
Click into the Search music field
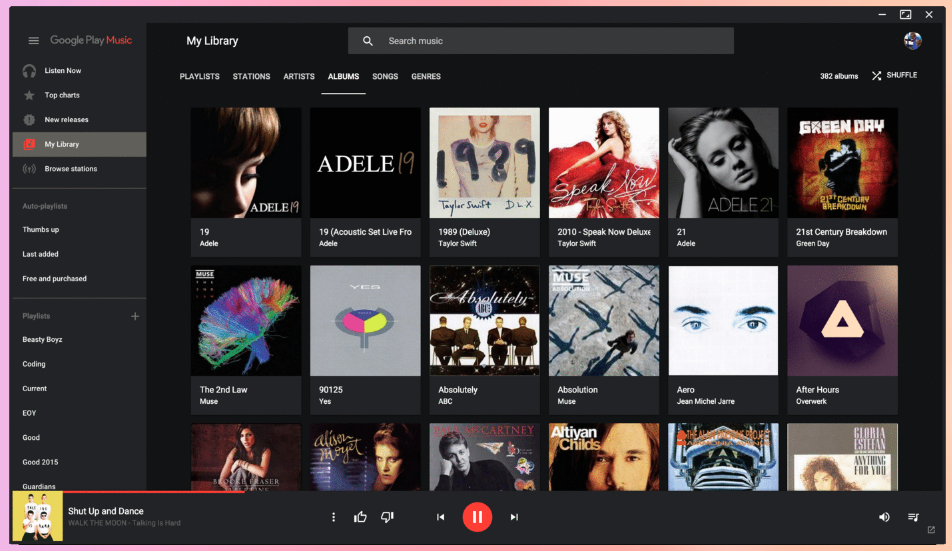pyautogui.click(x=541, y=41)
